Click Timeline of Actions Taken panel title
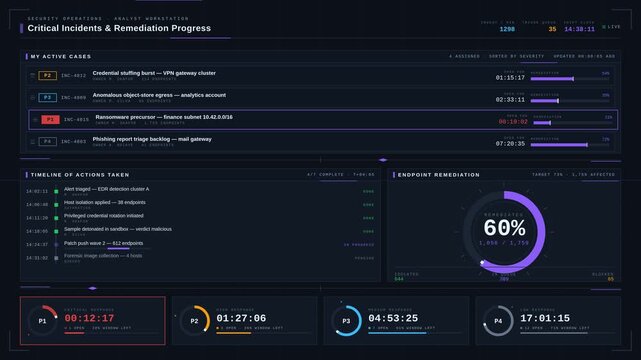641x360 pixels. point(80,175)
